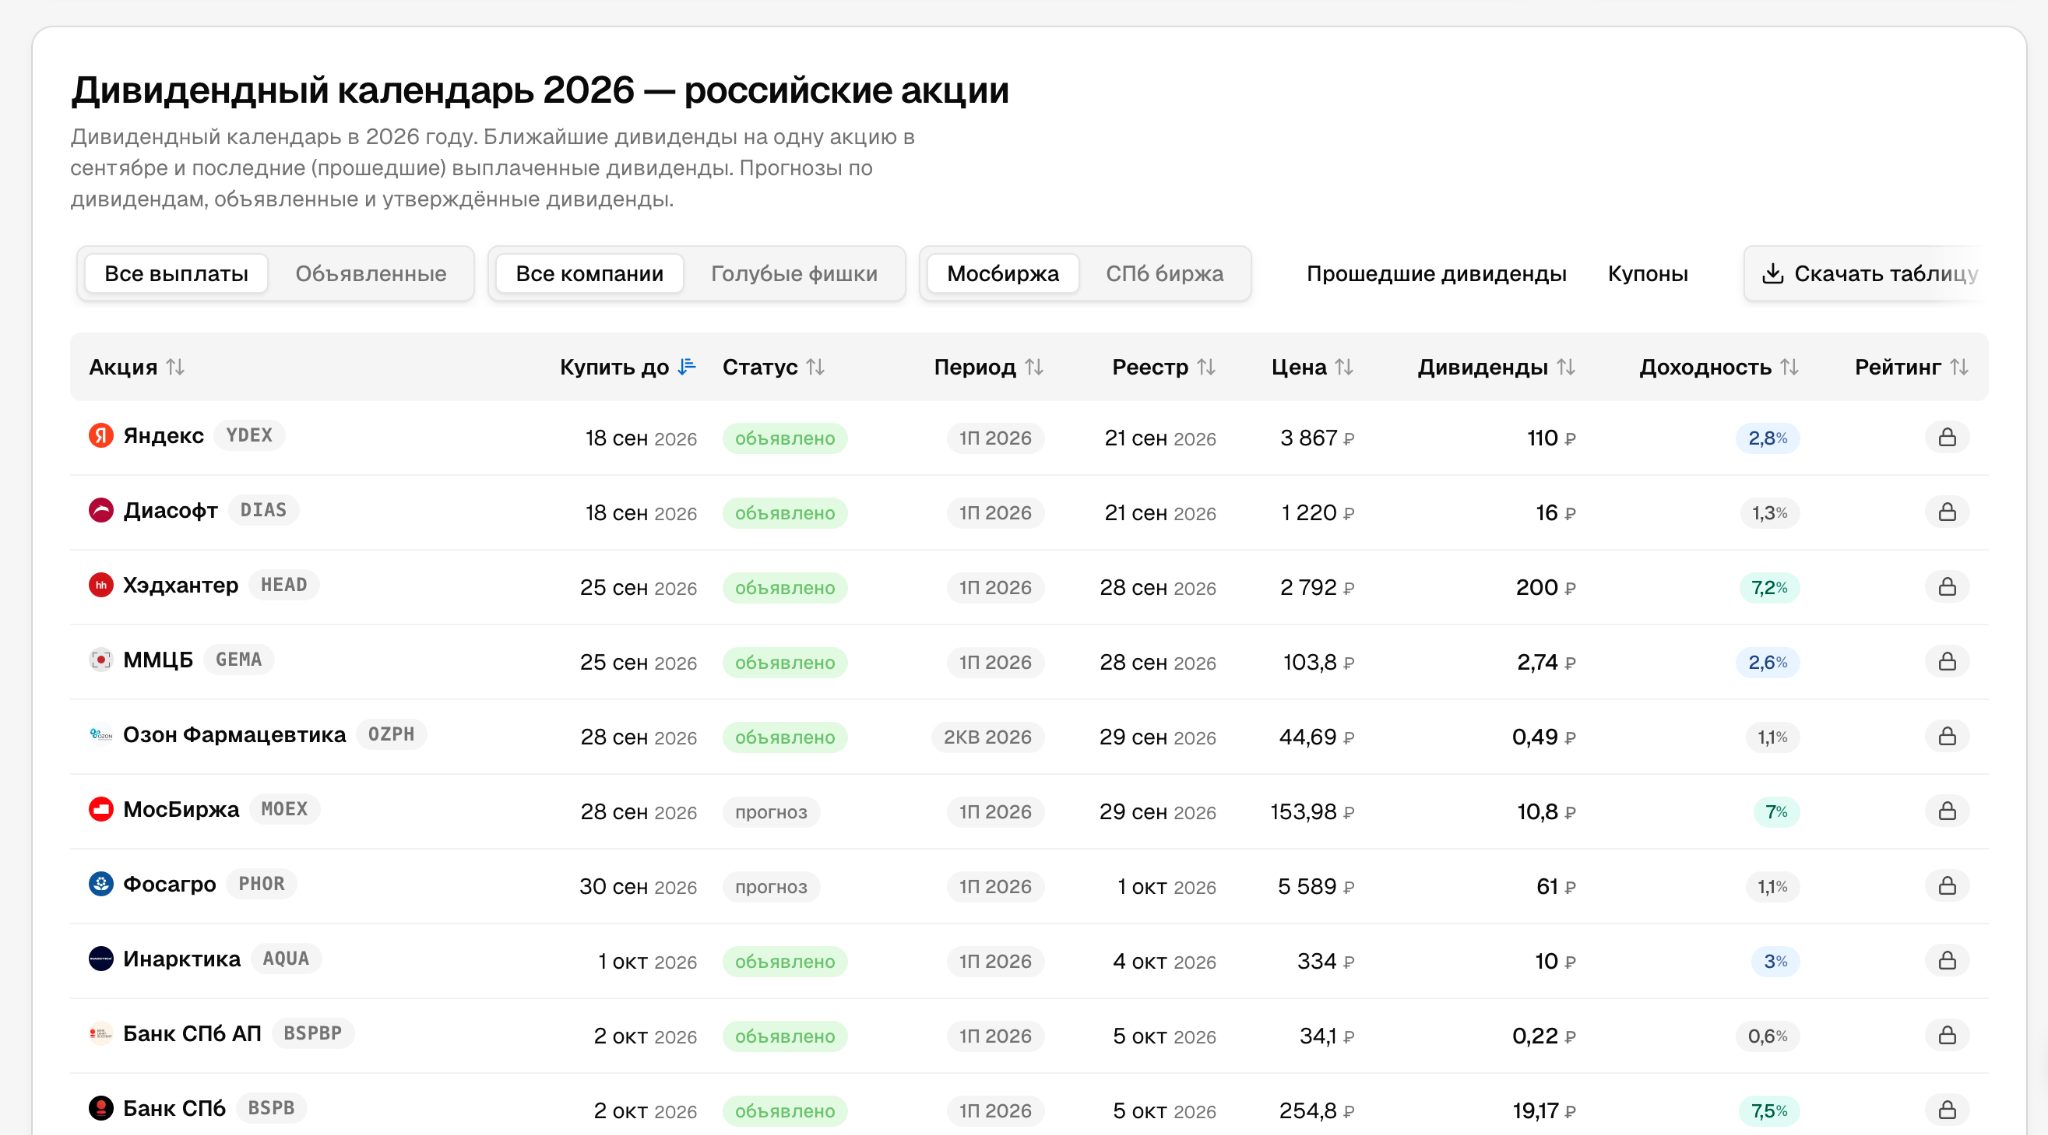
Task: Click the DIAS ticker badge
Action: coord(263,510)
